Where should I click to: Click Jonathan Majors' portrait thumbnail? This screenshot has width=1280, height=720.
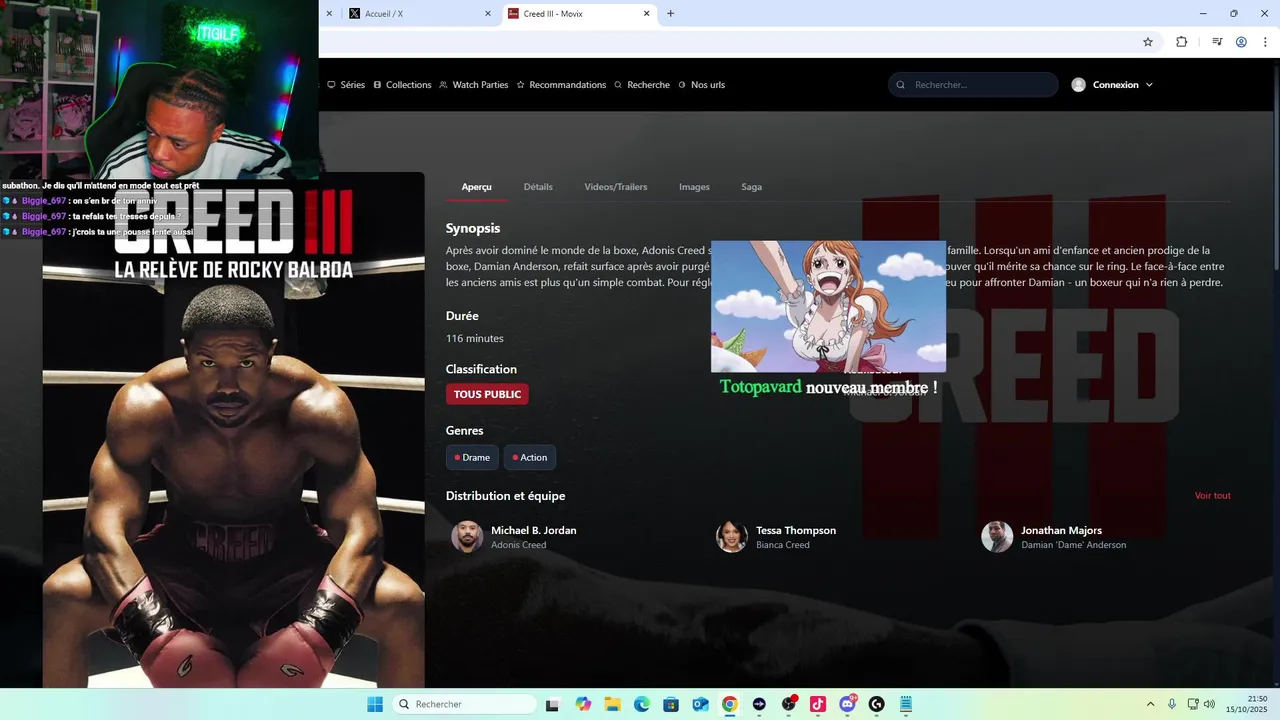(x=997, y=537)
